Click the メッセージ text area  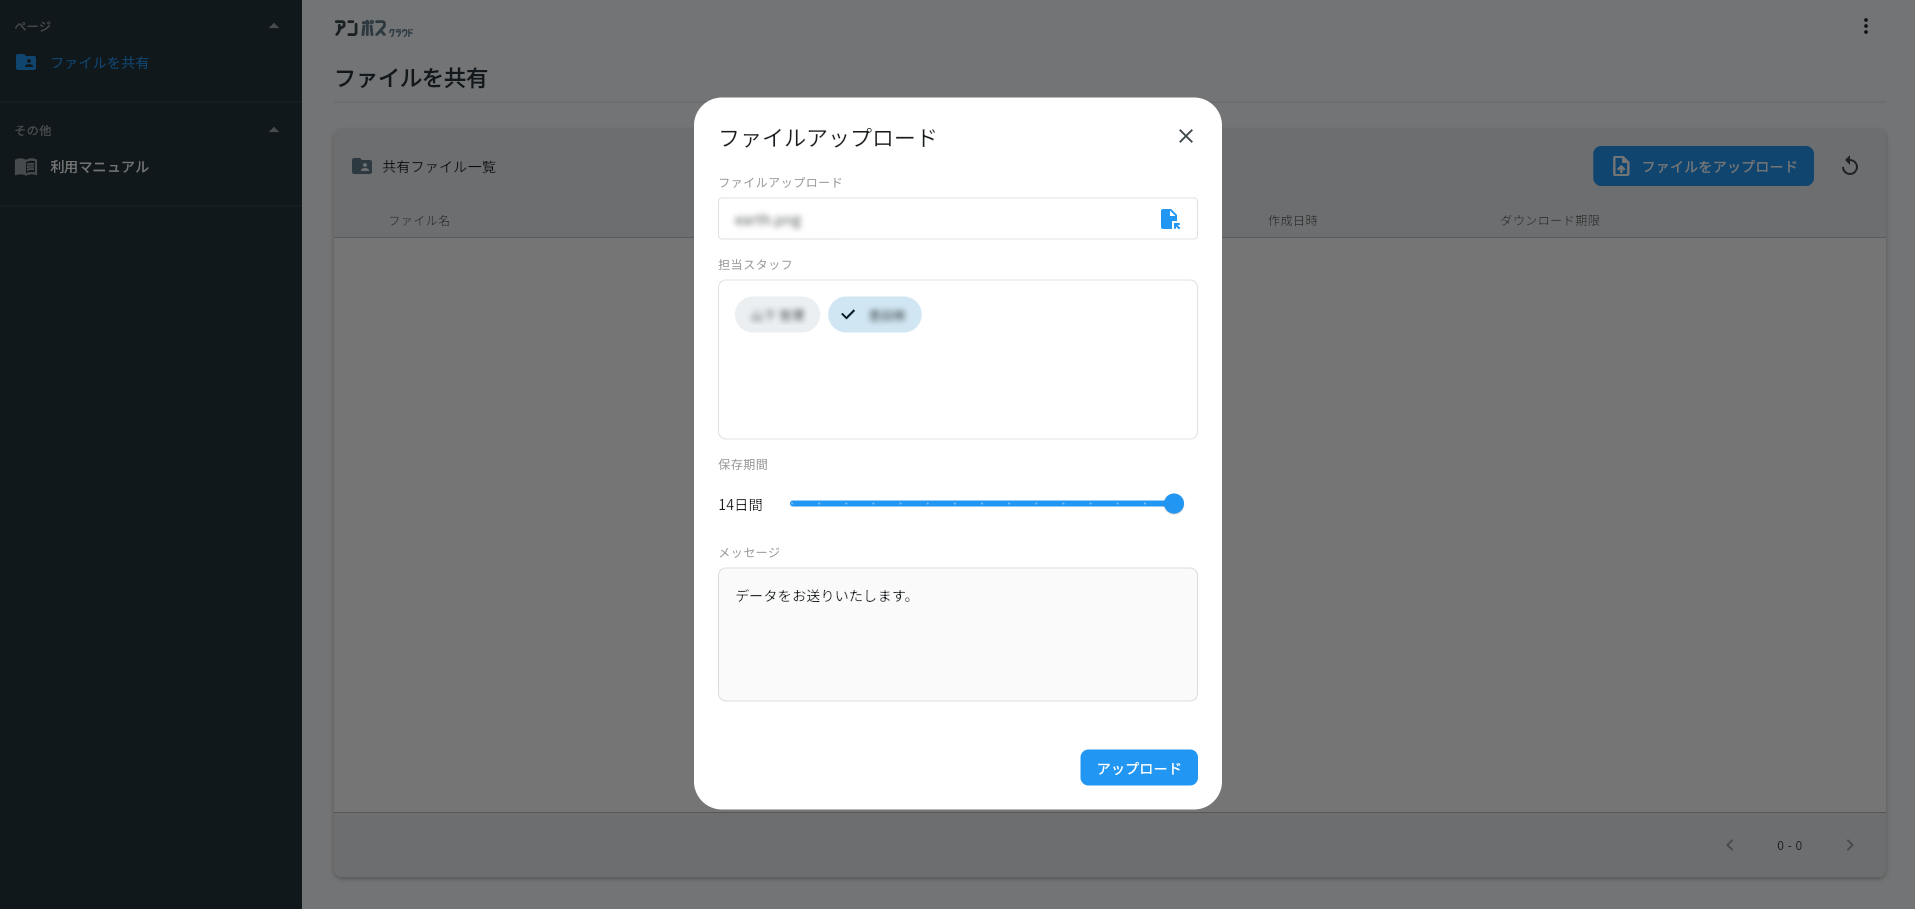tap(957, 635)
